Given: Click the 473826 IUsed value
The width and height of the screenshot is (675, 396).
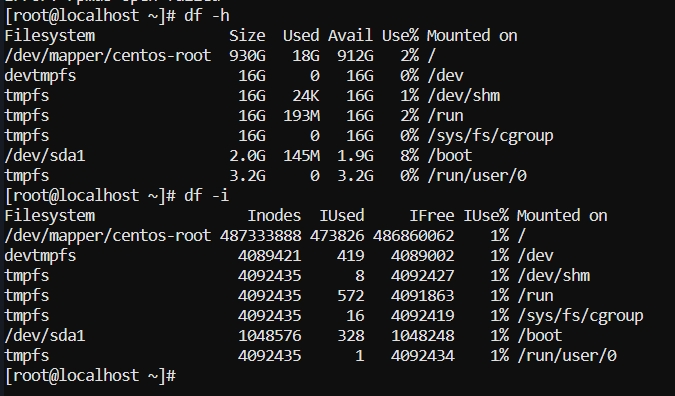Looking at the screenshot, I should [337, 236].
